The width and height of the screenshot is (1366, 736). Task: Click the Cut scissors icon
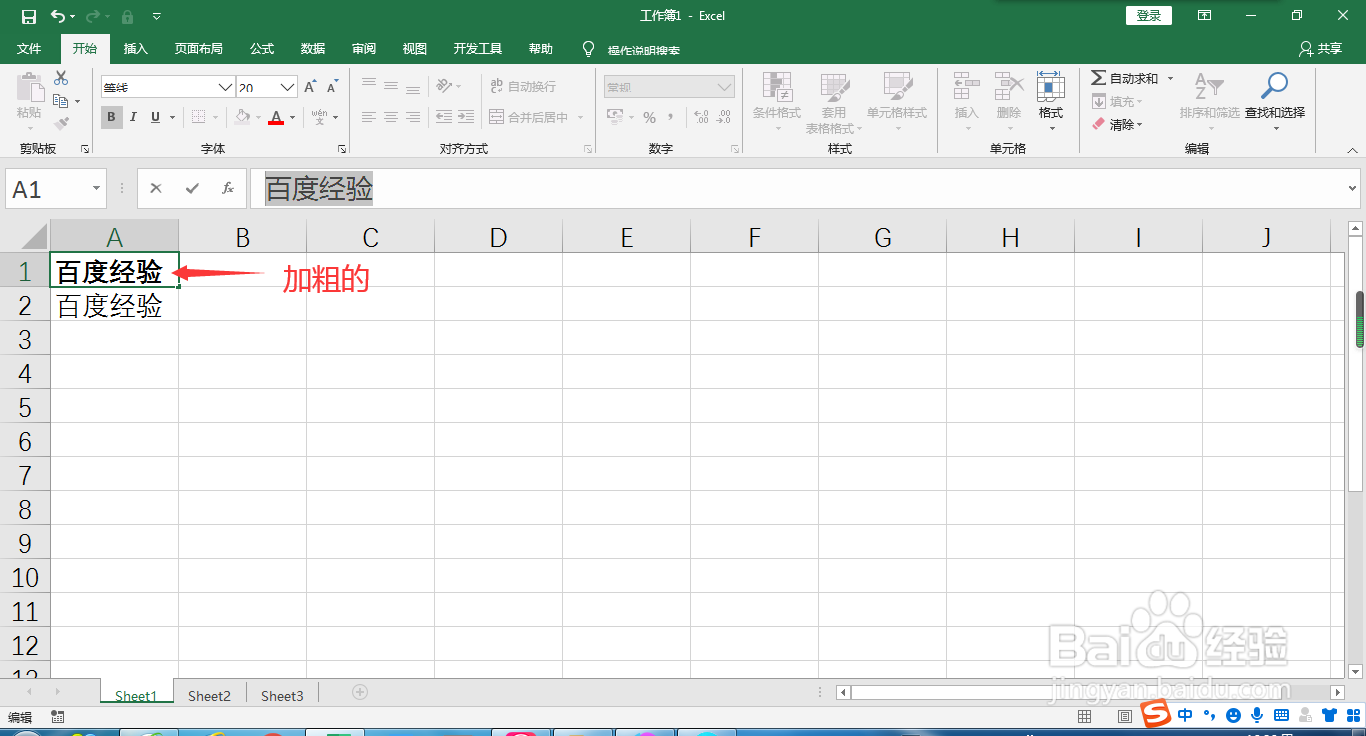click(x=61, y=78)
